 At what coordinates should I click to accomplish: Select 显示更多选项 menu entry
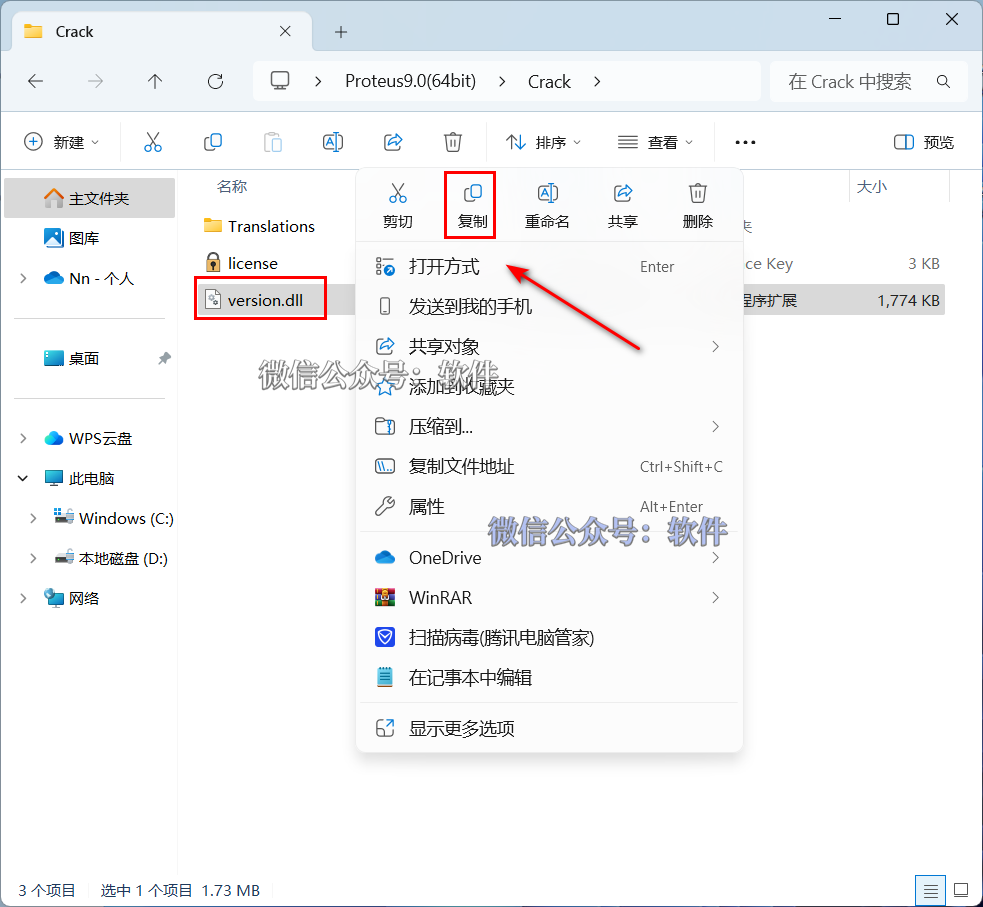[x=549, y=728]
